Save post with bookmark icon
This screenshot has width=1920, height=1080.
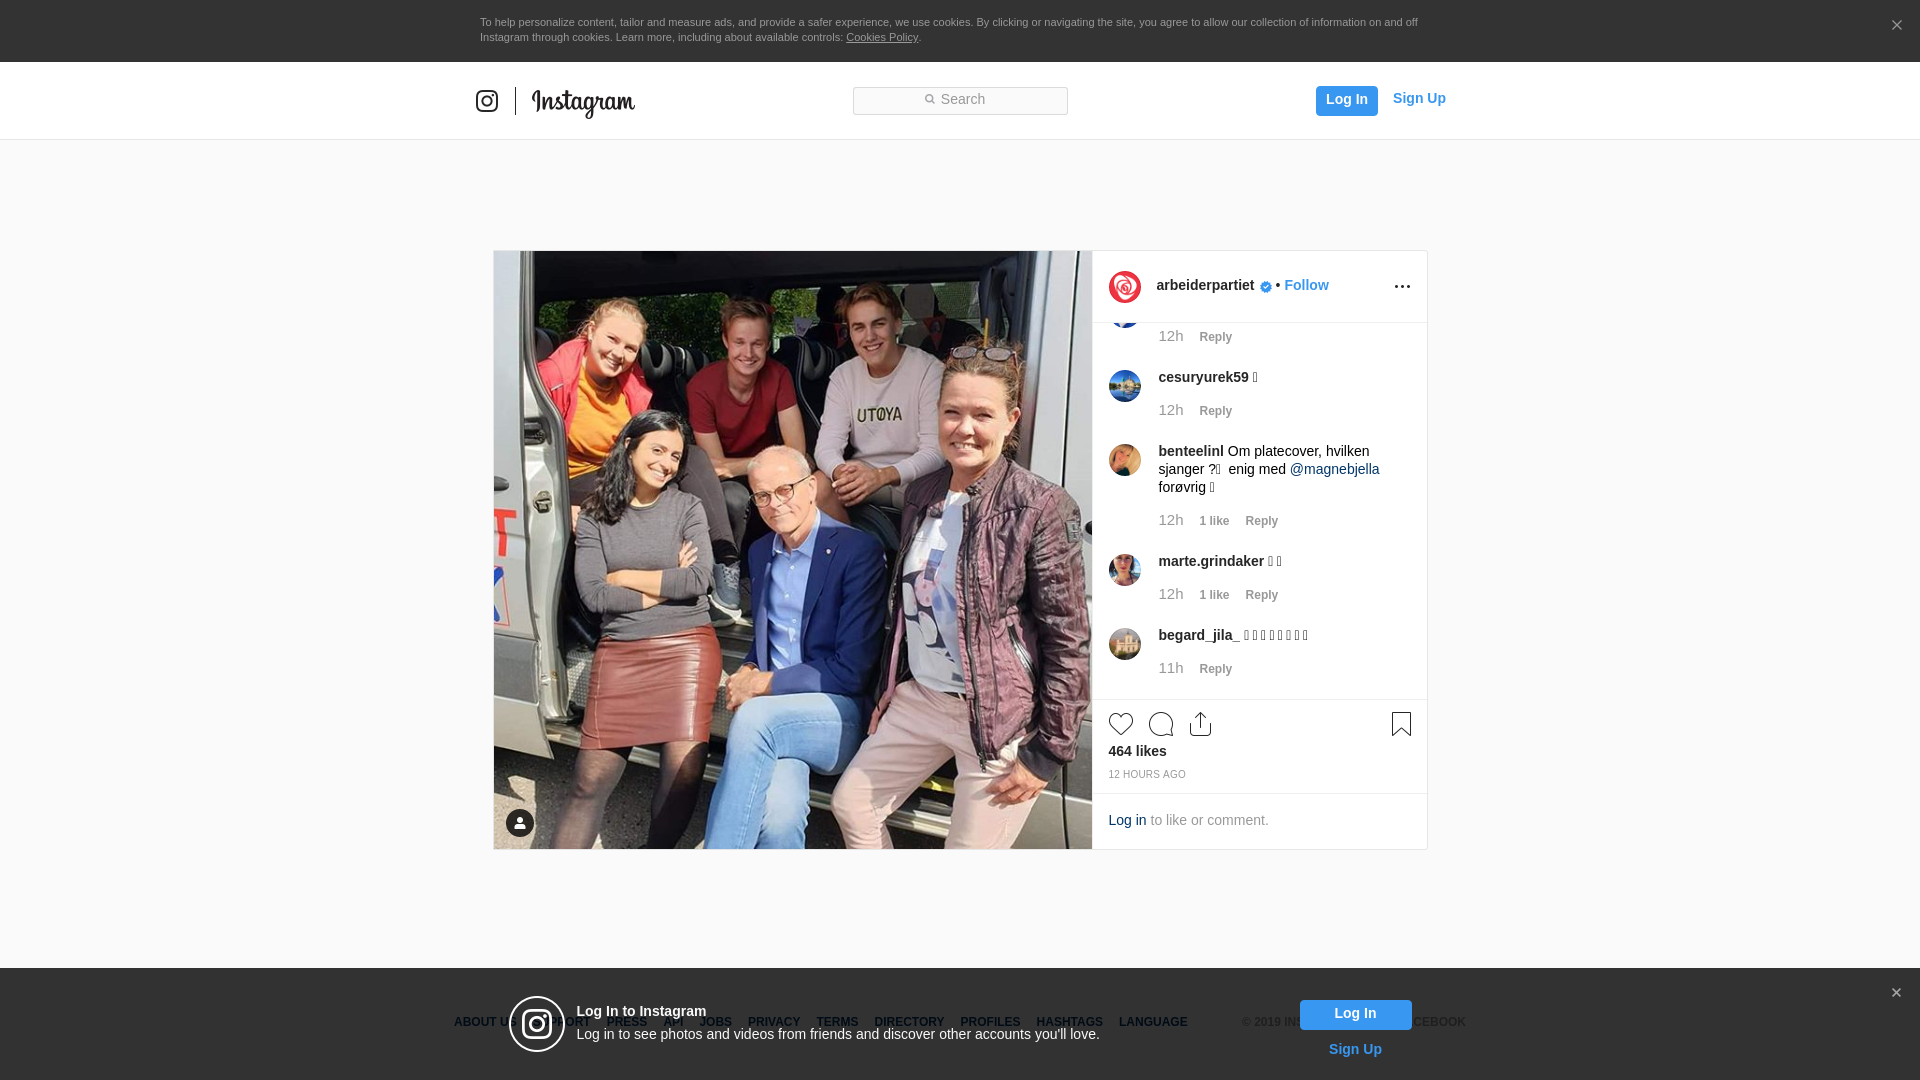tap(1401, 724)
